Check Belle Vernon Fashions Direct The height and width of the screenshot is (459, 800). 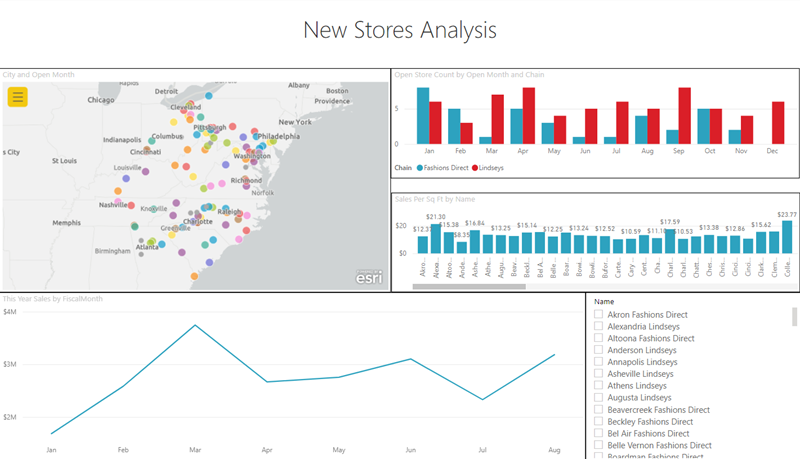[598, 445]
